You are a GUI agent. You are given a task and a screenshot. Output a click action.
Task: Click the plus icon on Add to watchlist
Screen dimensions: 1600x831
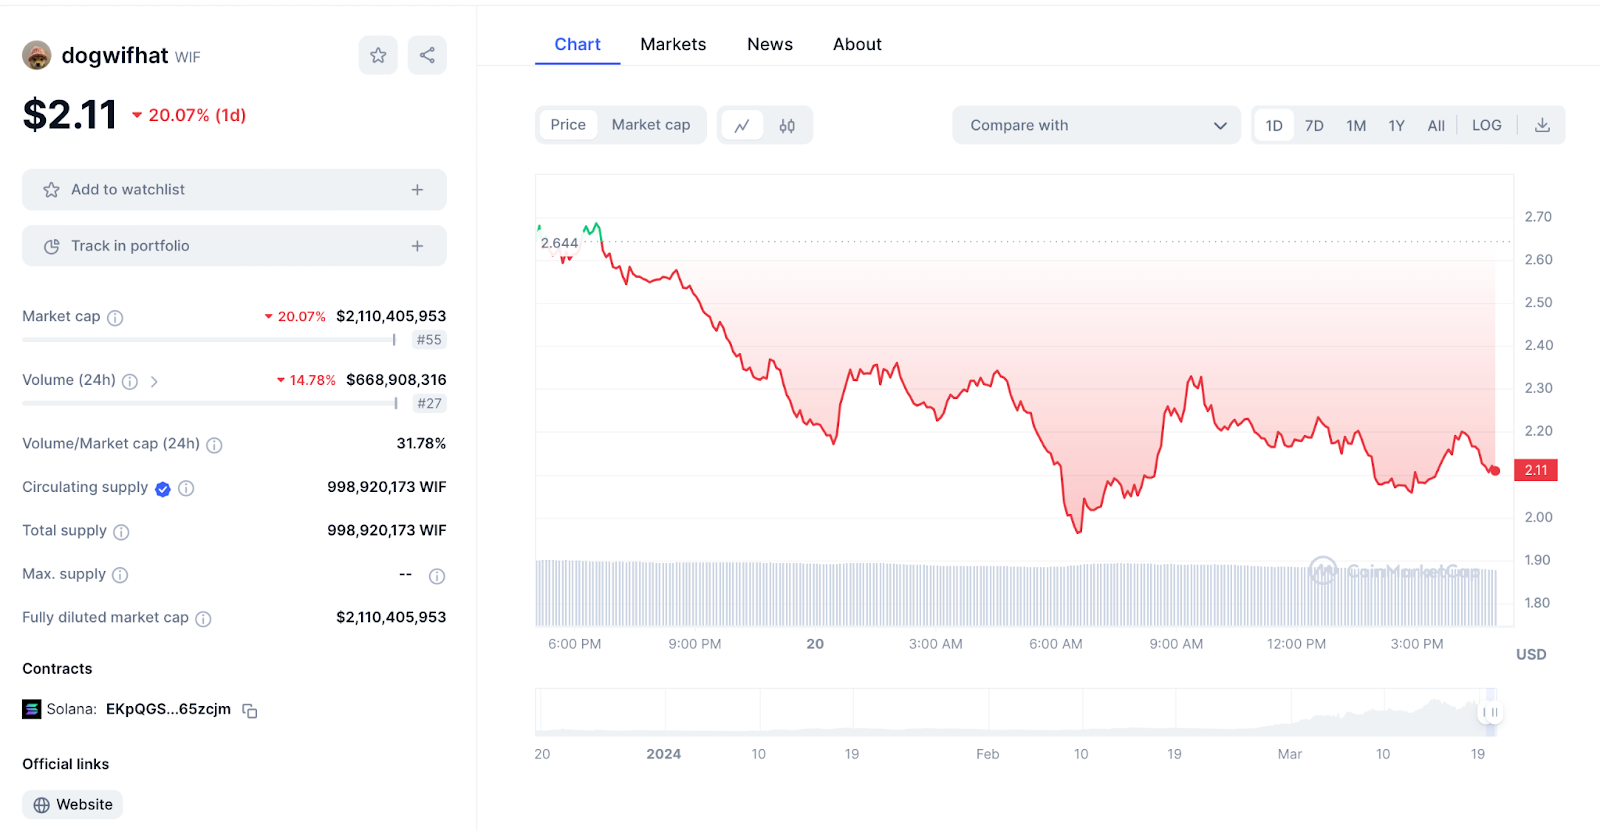(417, 190)
